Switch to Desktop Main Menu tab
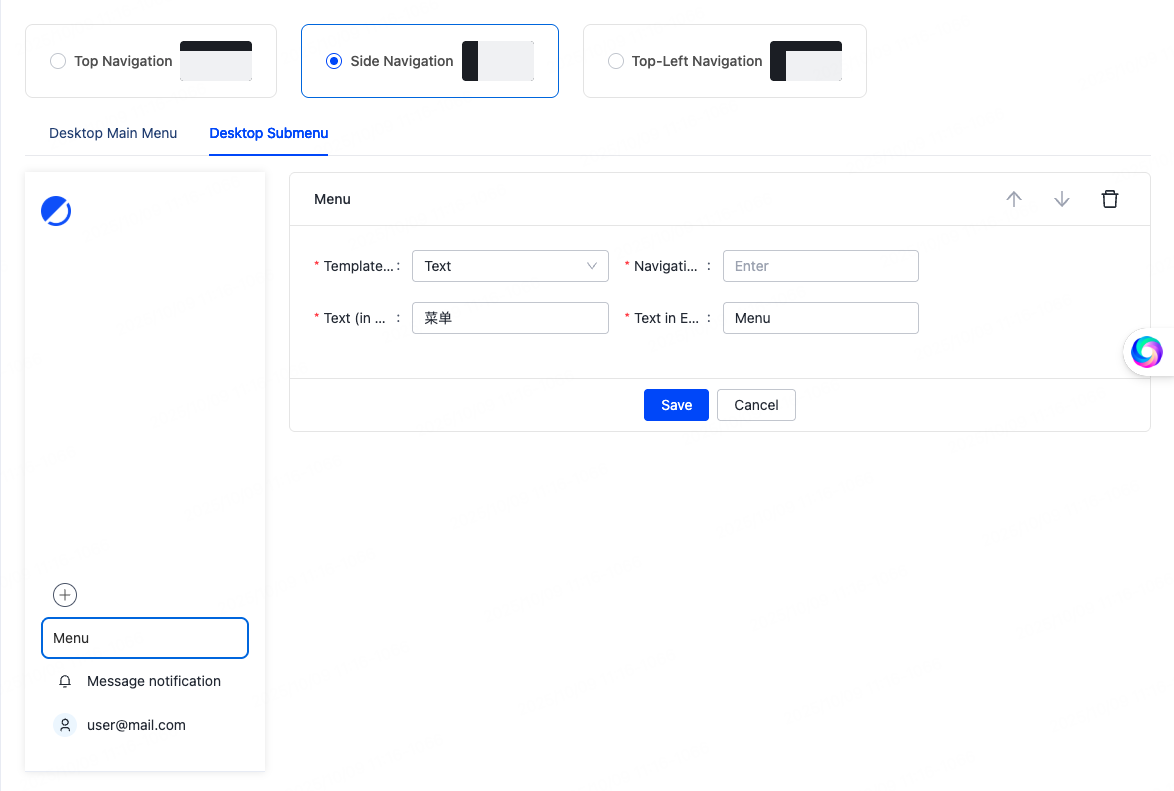The height and width of the screenshot is (791, 1174). click(x=113, y=133)
